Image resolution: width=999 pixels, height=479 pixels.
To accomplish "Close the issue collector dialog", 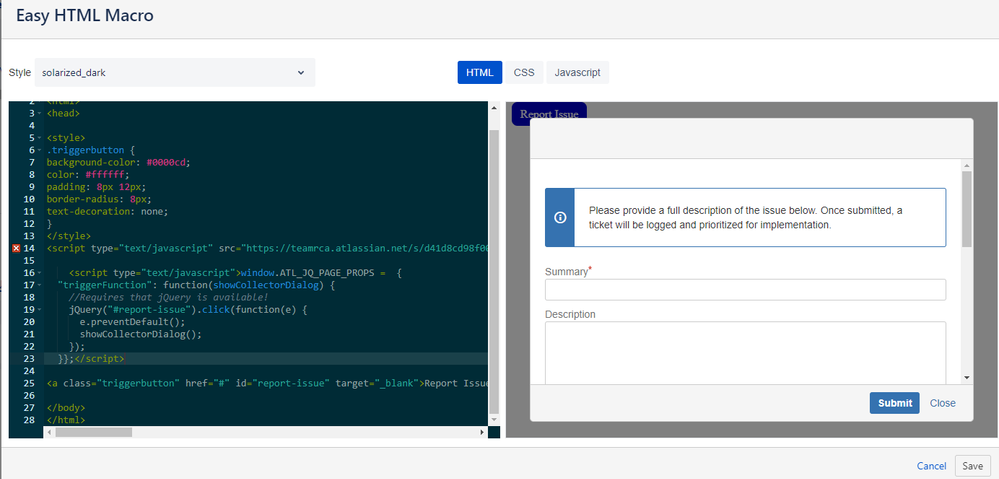I will pyautogui.click(x=942, y=403).
